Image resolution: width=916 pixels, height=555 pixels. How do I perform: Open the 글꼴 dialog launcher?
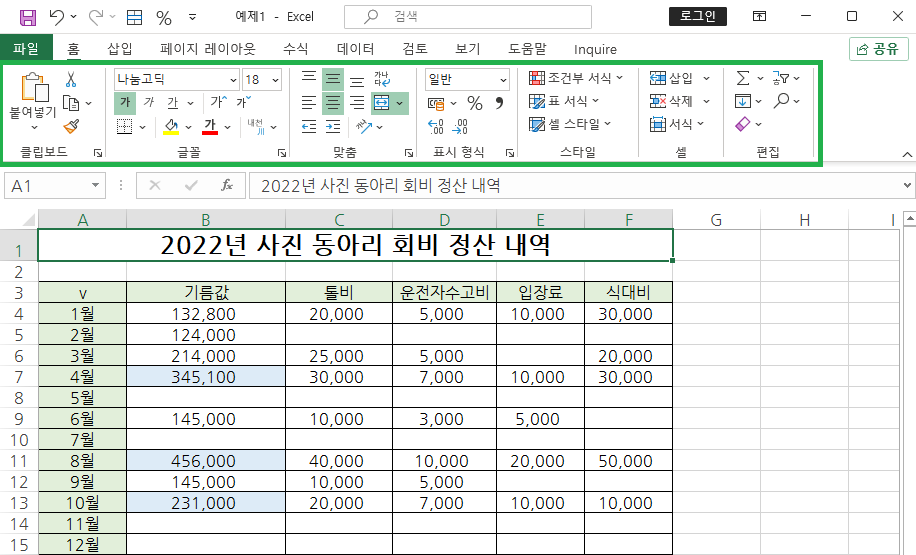pos(282,152)
